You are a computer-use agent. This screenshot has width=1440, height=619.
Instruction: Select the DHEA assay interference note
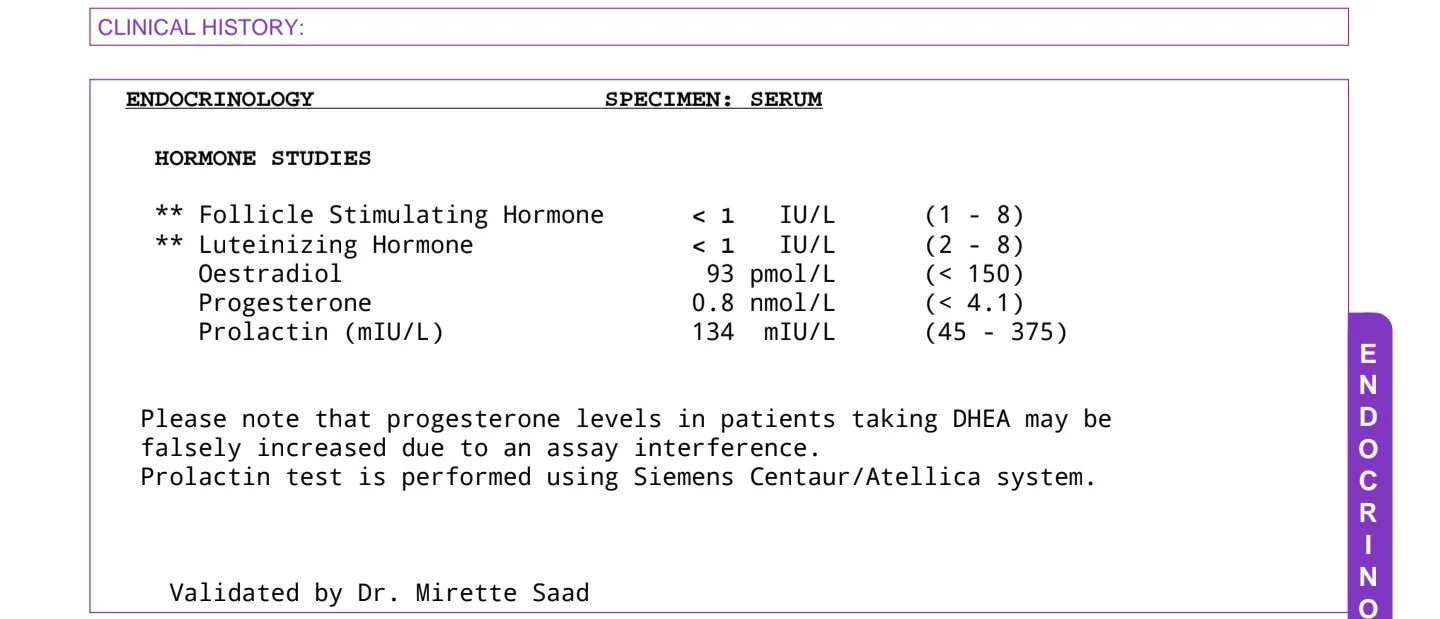tap(626, 433)
